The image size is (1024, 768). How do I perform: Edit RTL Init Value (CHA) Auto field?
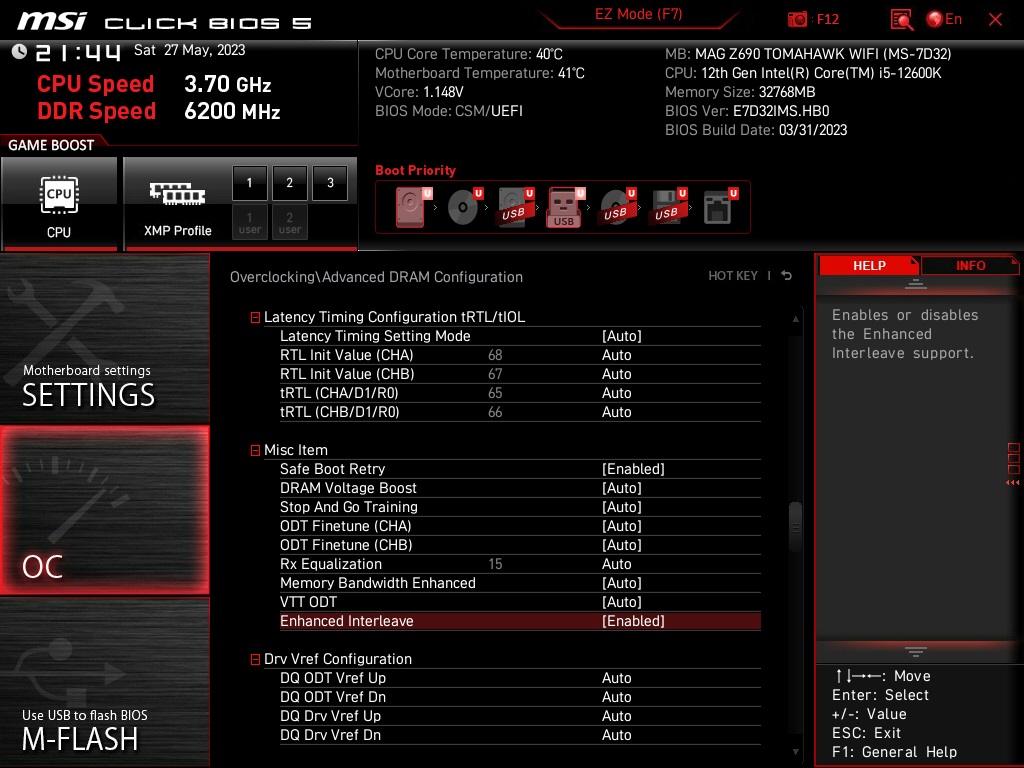tap(616, 355)
